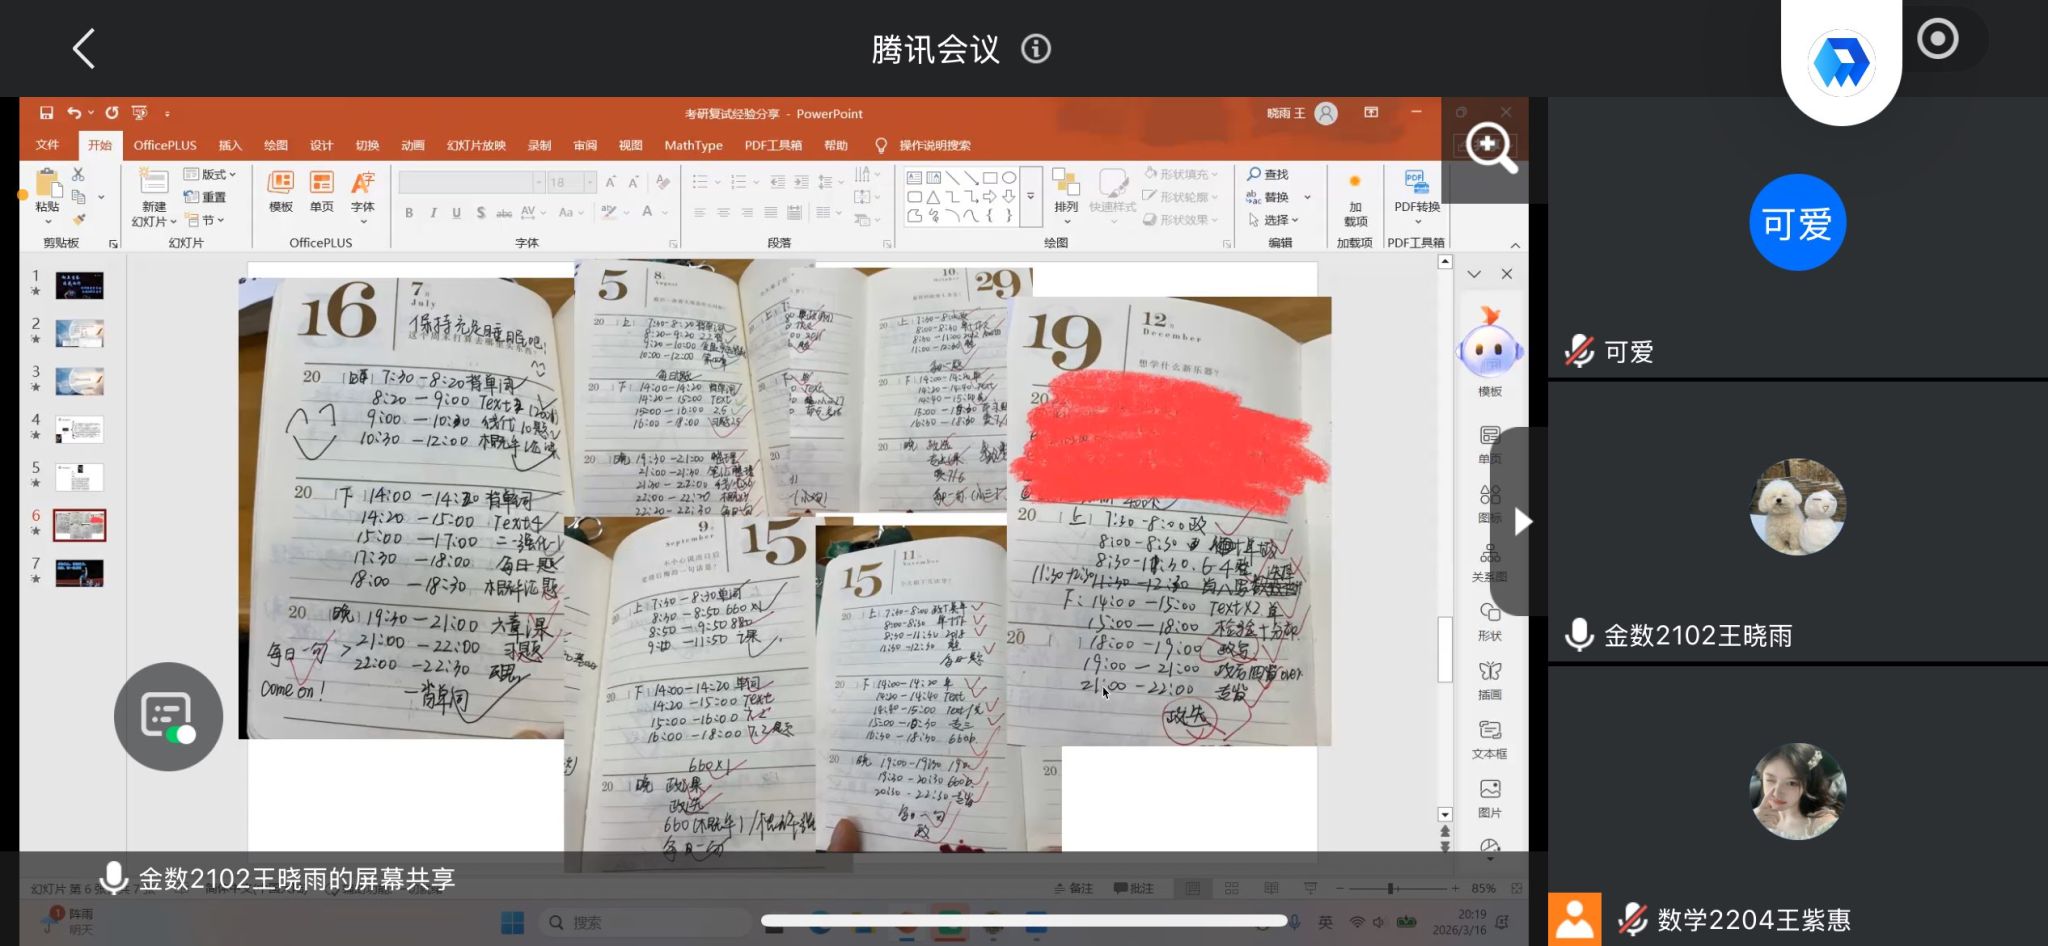
Task: Click the 操作说明搜索 search box
Action: point(934,145)
